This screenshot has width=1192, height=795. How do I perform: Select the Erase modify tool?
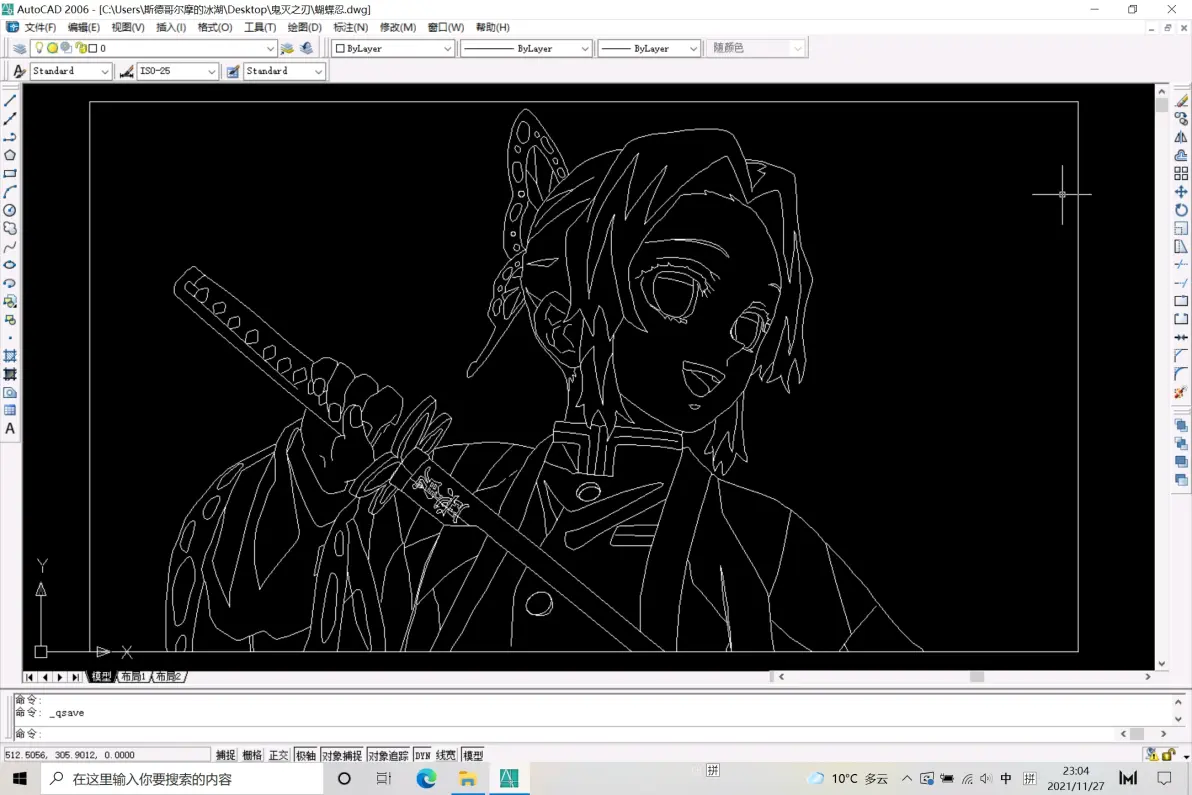point(1181,100)
